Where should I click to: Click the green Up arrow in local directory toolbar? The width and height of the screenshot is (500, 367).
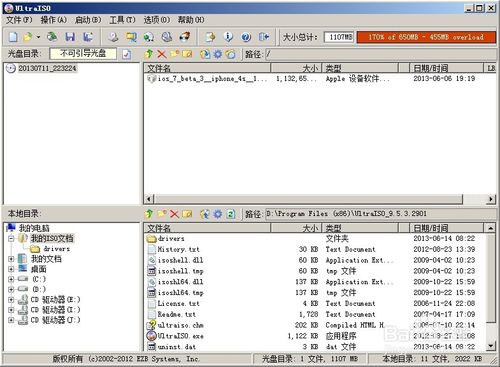(149, 214)
